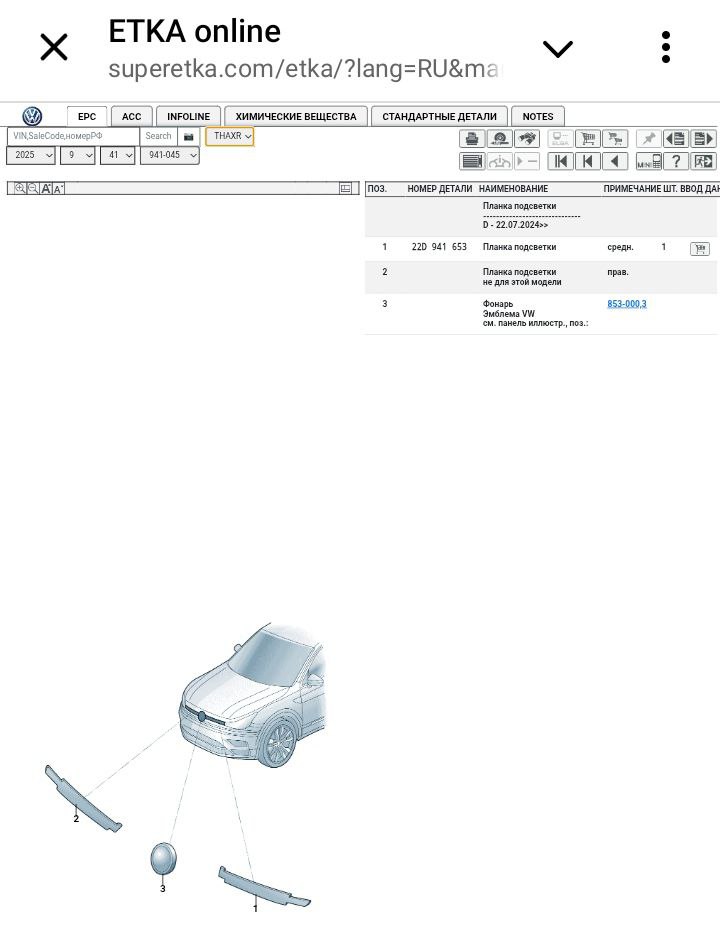Open the main group 9 dropdown
720x926 pixels.
tap(77, 155)
